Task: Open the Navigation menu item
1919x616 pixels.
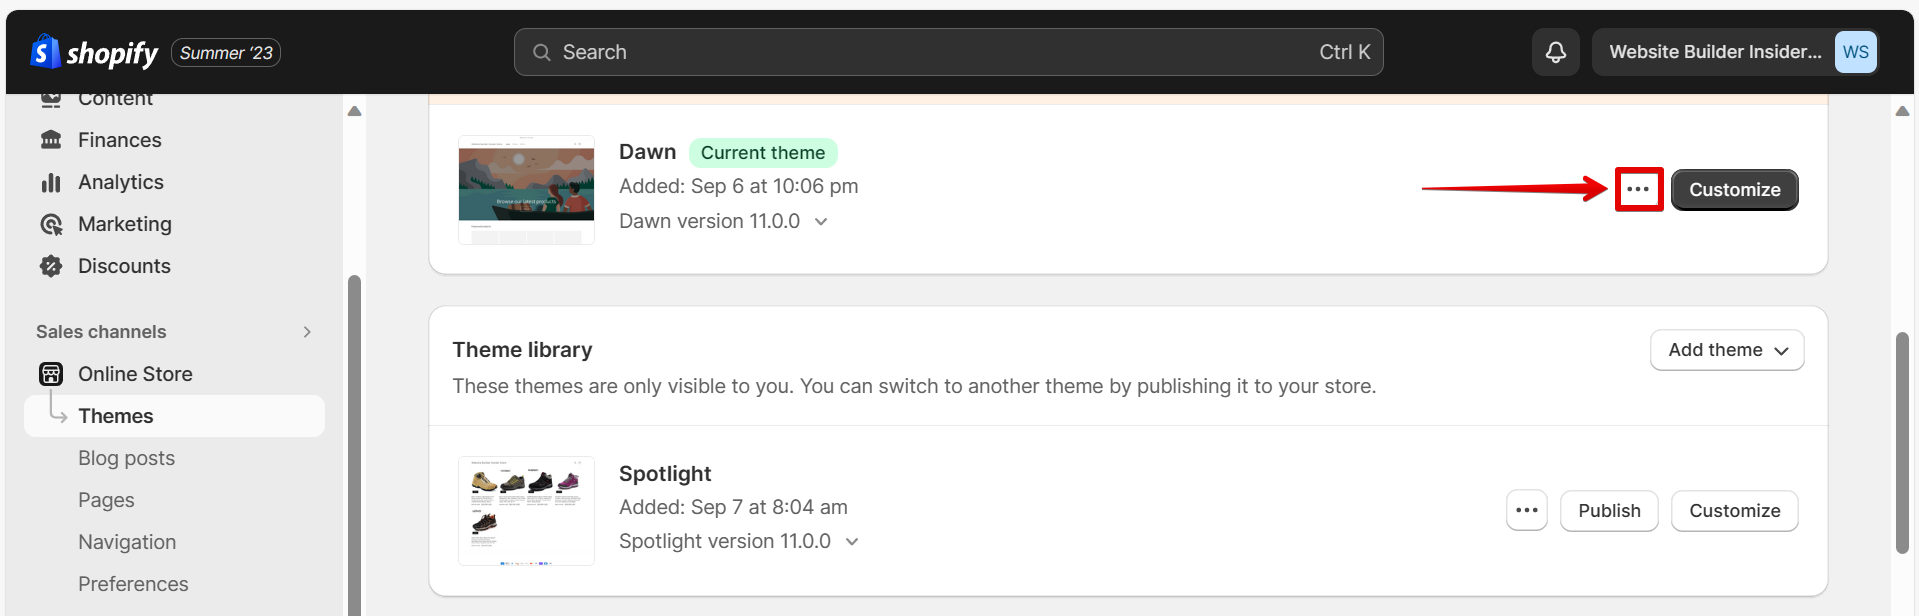Action: point(127,542)
